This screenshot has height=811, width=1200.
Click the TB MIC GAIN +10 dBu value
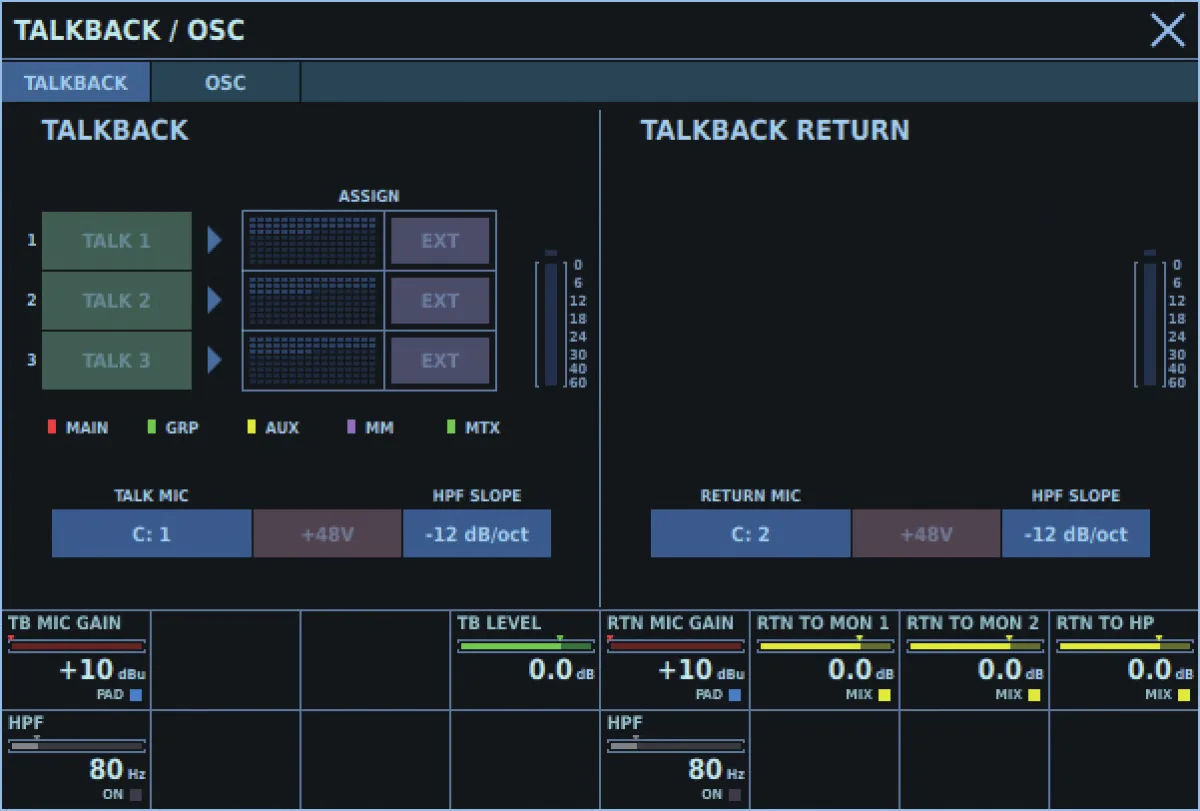coord(102,671)
